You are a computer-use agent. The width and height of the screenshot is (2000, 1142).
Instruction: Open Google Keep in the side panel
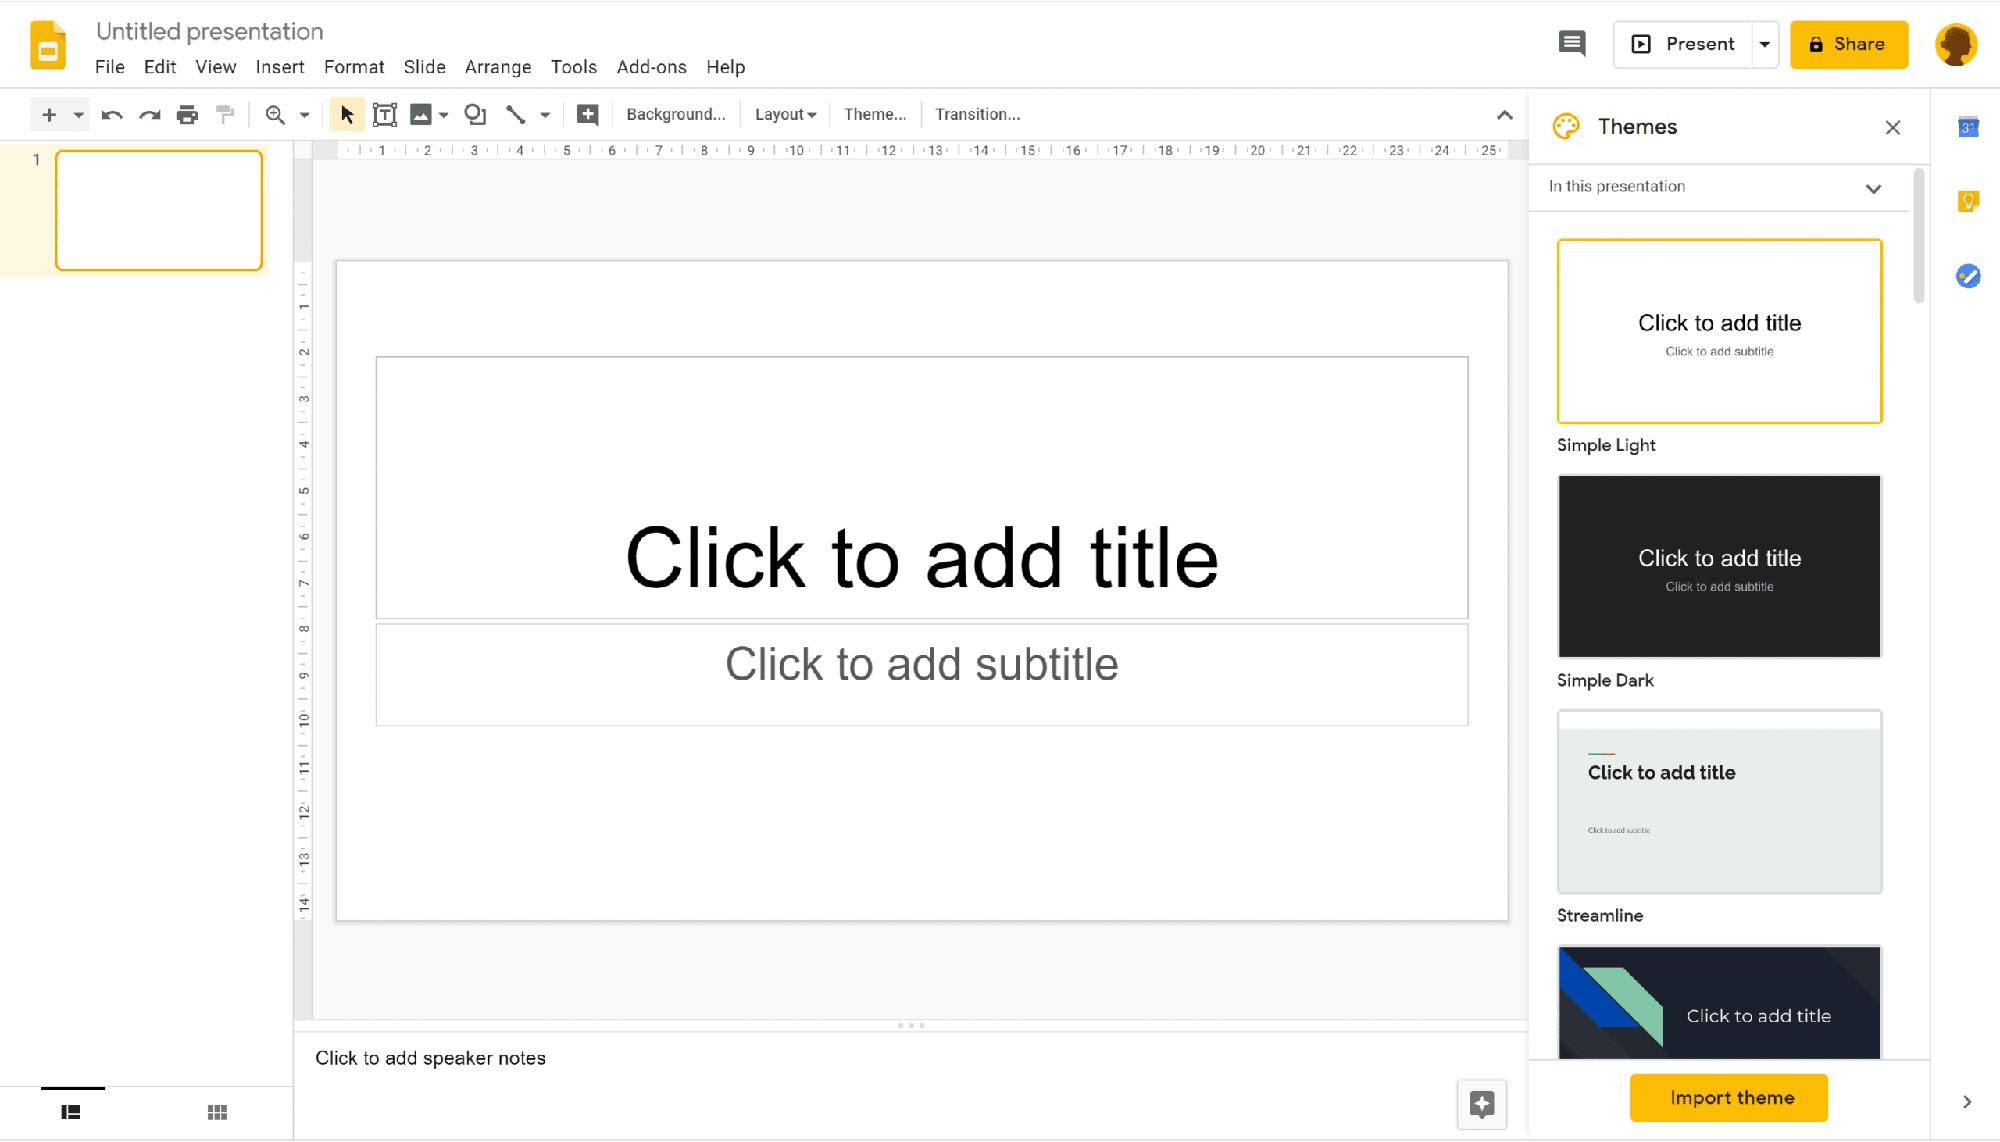tap(1968, 202)
